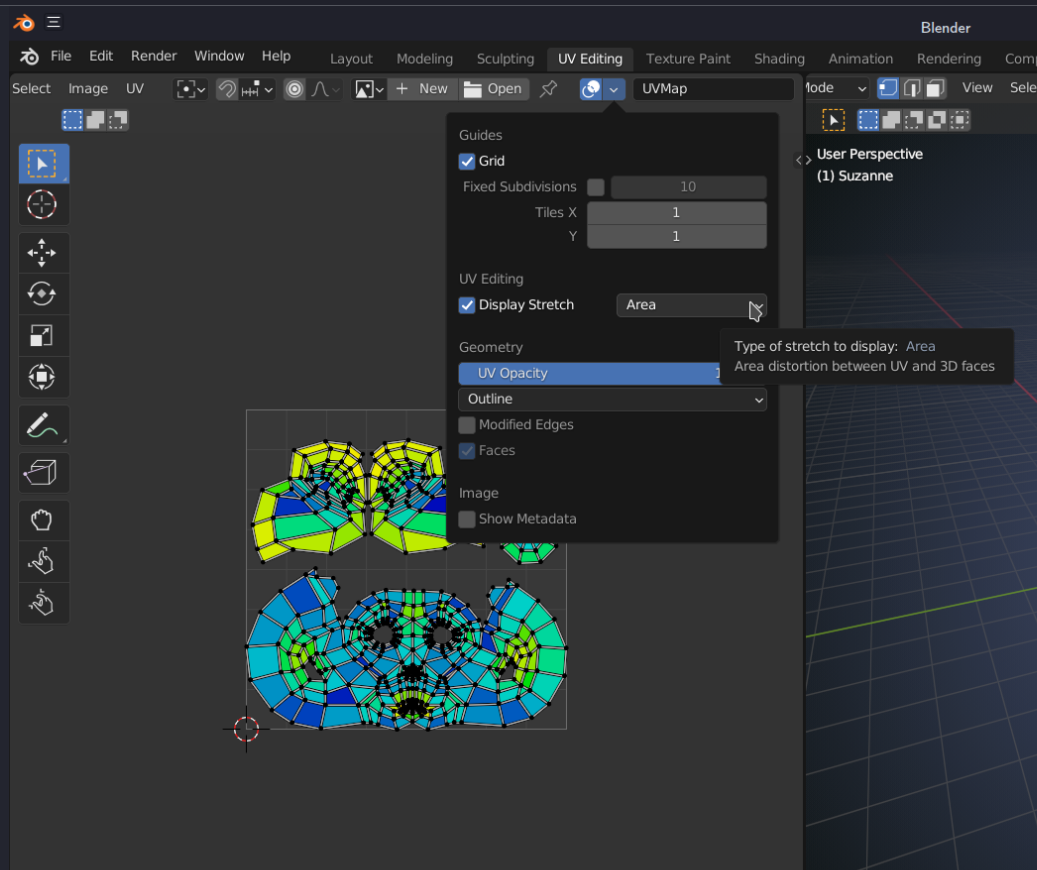The height and width of the screenshot is (870, 1037).
Task: Choose the Rotate tool in UV toolbar
Action: (x=44, y=294)
